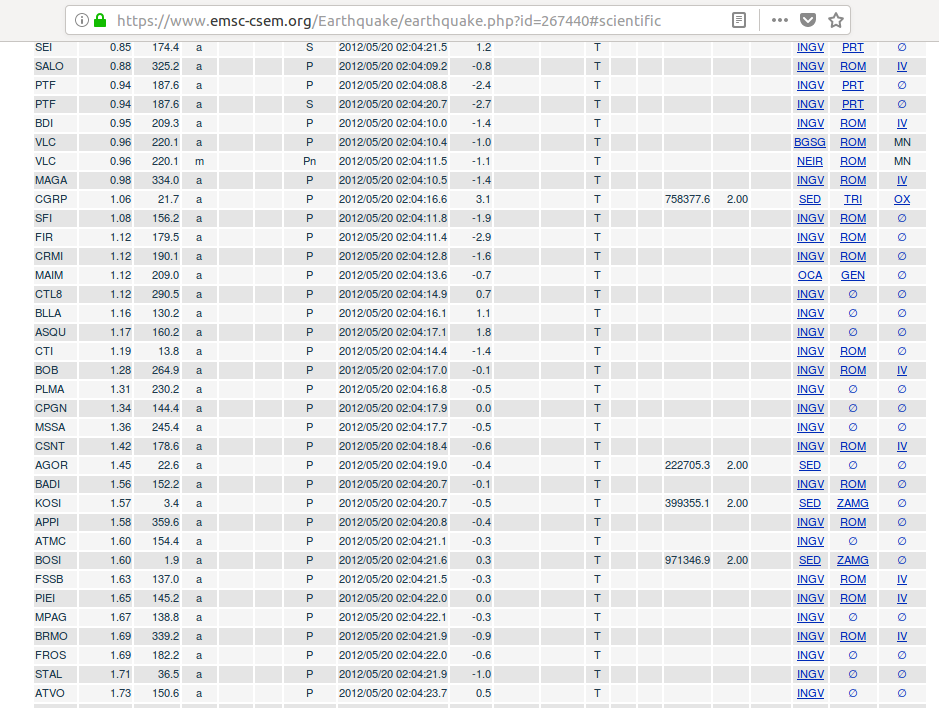This screenshot has width=939, height=708.
Task: Toggle reader view icon in address bar
Action: coord(738,20)
